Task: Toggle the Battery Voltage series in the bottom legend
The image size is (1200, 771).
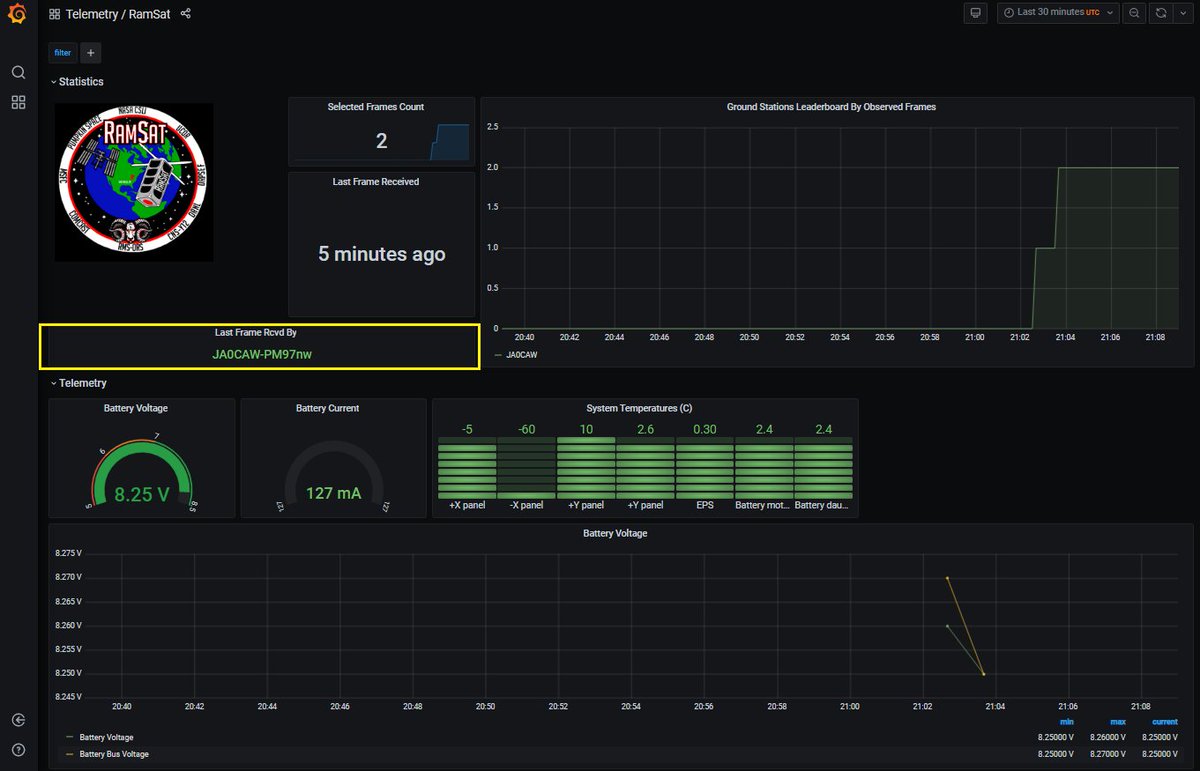Action: click(x=106, y=738)
